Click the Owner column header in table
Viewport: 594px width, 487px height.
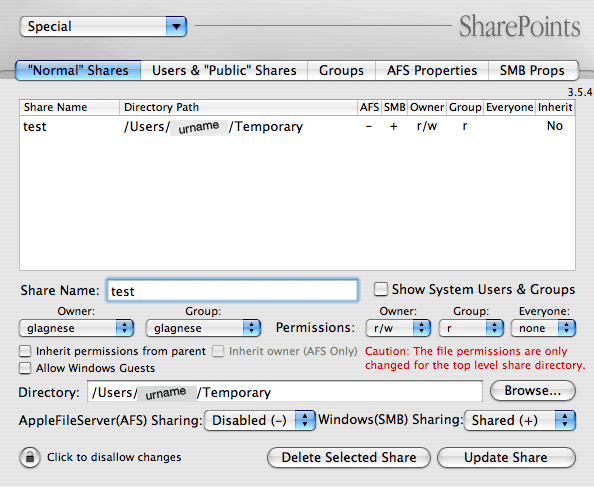pyautogui.click(x=427, y=108)
